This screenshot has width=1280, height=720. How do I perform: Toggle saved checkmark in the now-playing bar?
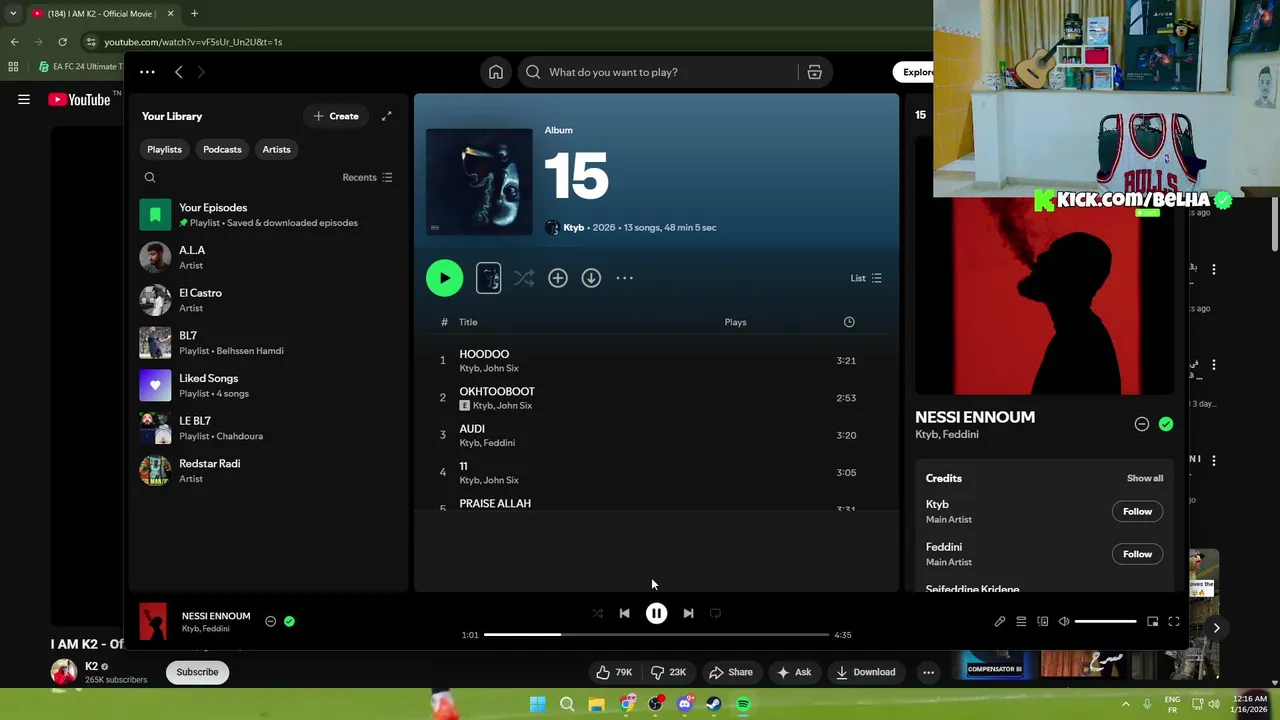289,621
